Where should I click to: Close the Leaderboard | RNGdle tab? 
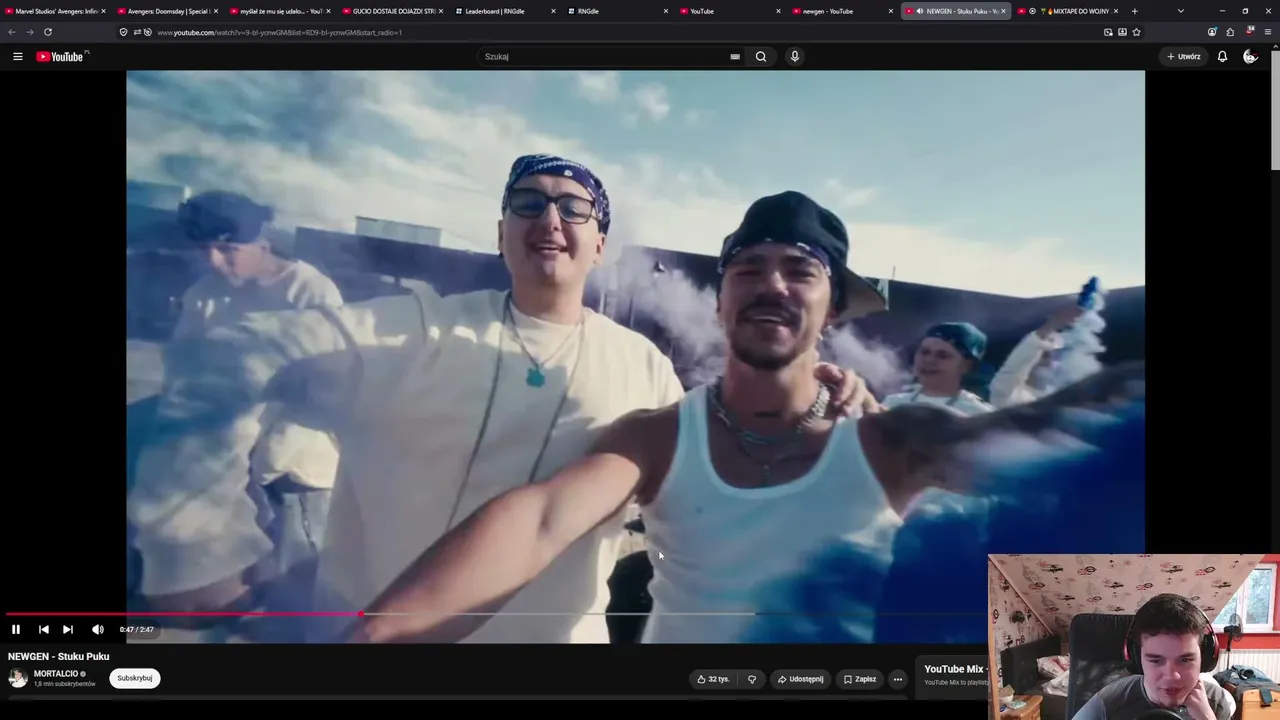tap(553, 11)
